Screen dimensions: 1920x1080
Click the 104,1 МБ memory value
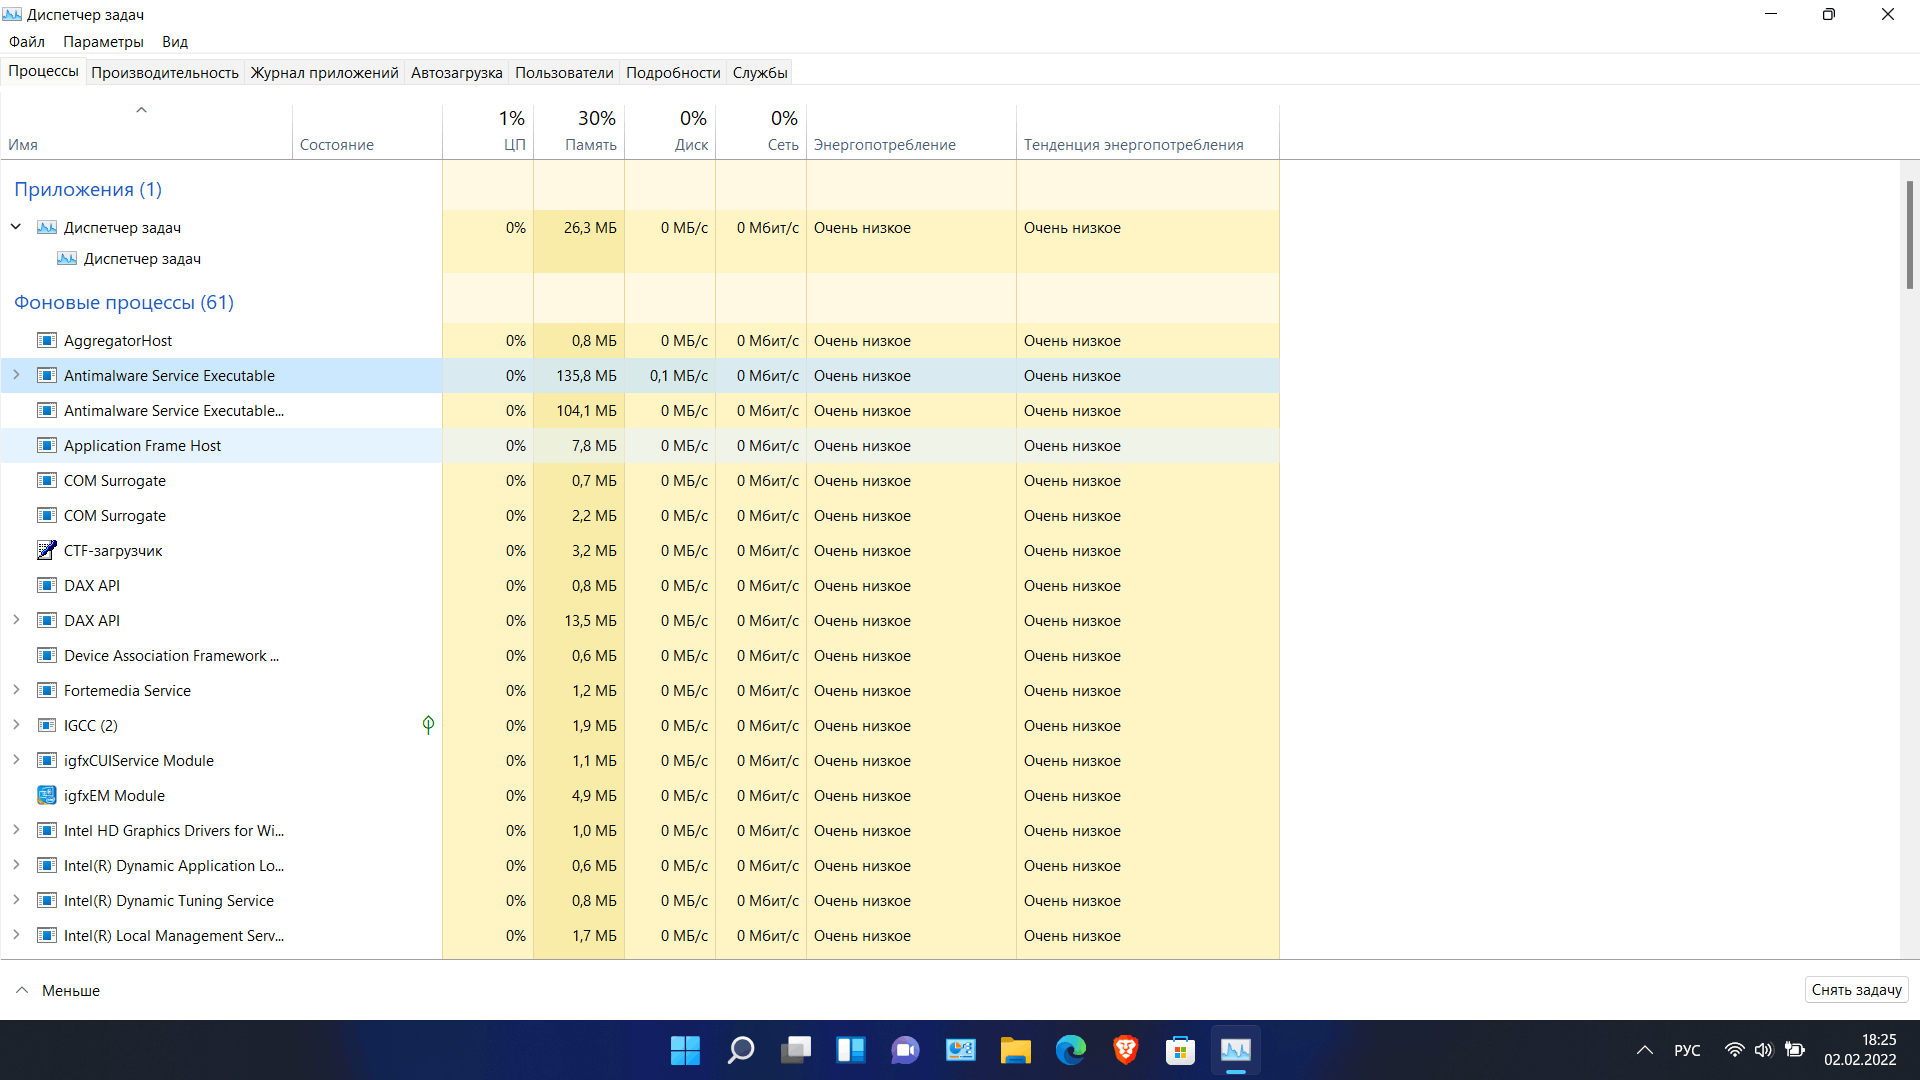pos(586,410)
